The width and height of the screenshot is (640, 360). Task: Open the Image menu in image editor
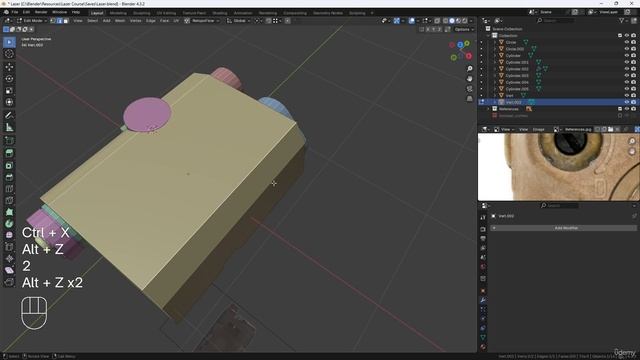click(538, 129)
